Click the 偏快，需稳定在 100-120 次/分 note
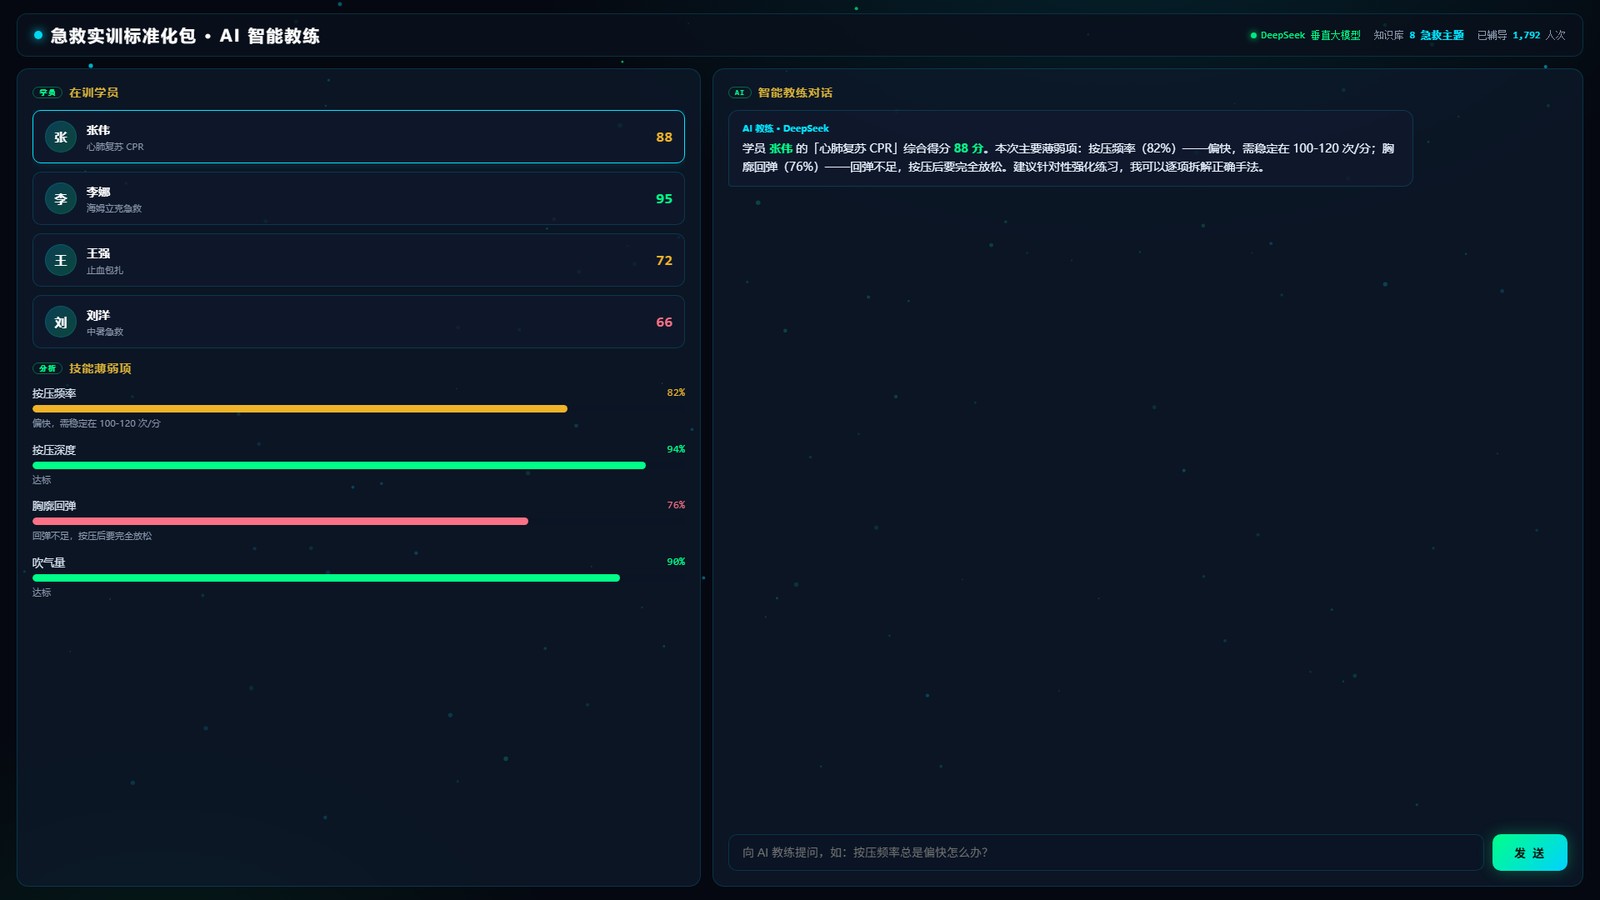Image resolution: width=1600 pixels, height=900 pixels. 96,423
